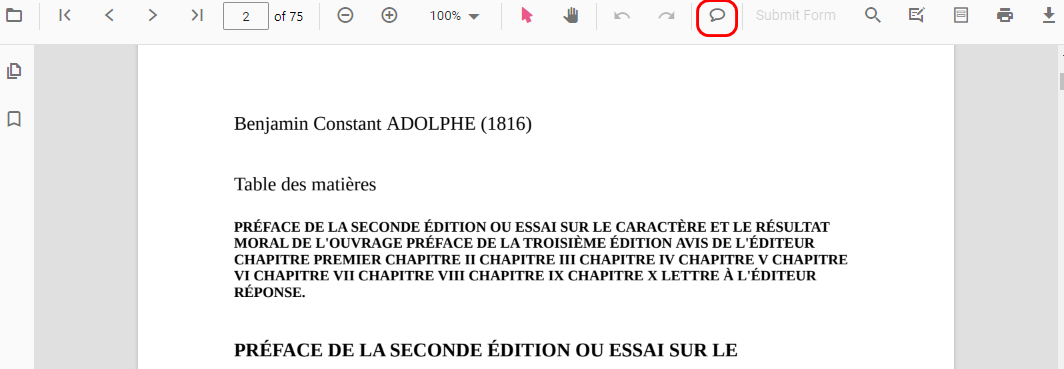1064x369 pixels.
Task: Show page thumbnails panel in sidebar
Action: [x=14, y=71]
